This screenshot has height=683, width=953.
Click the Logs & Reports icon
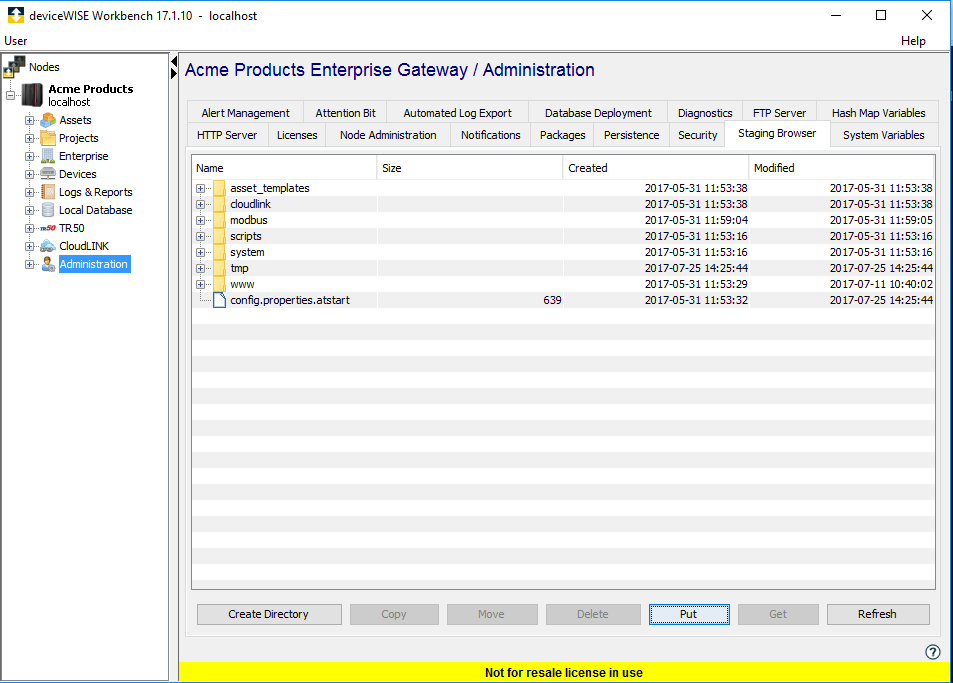coord(48,192)
